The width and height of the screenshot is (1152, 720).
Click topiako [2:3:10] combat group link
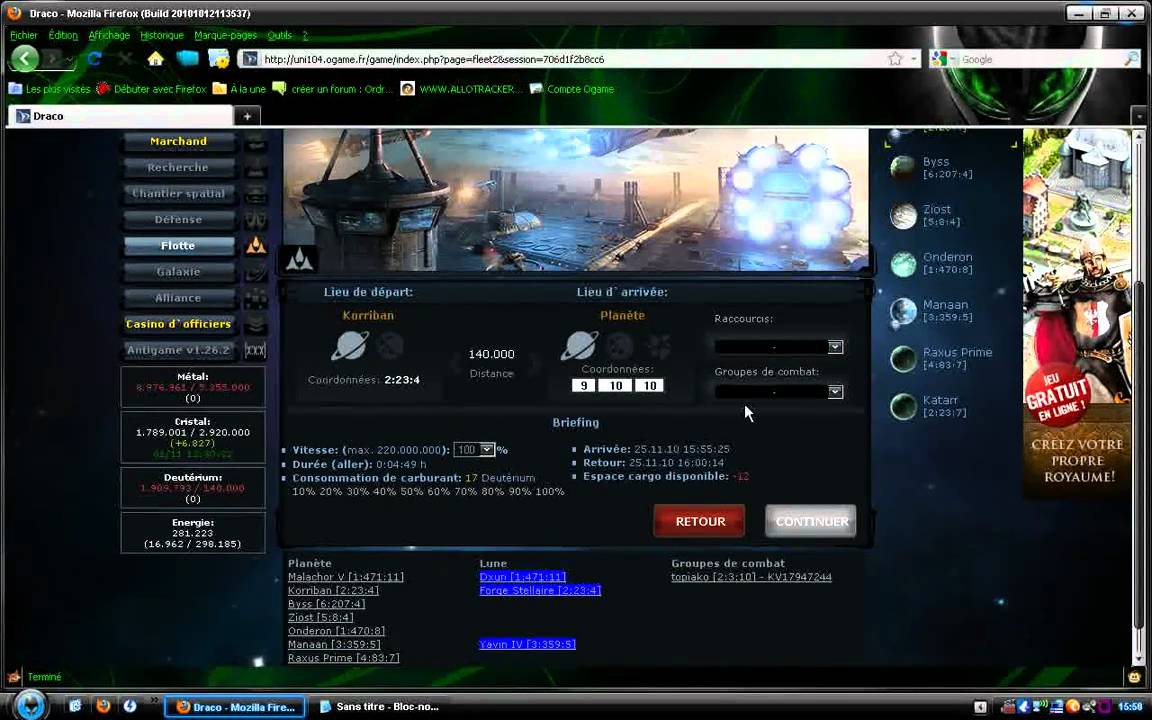[751, 577]
